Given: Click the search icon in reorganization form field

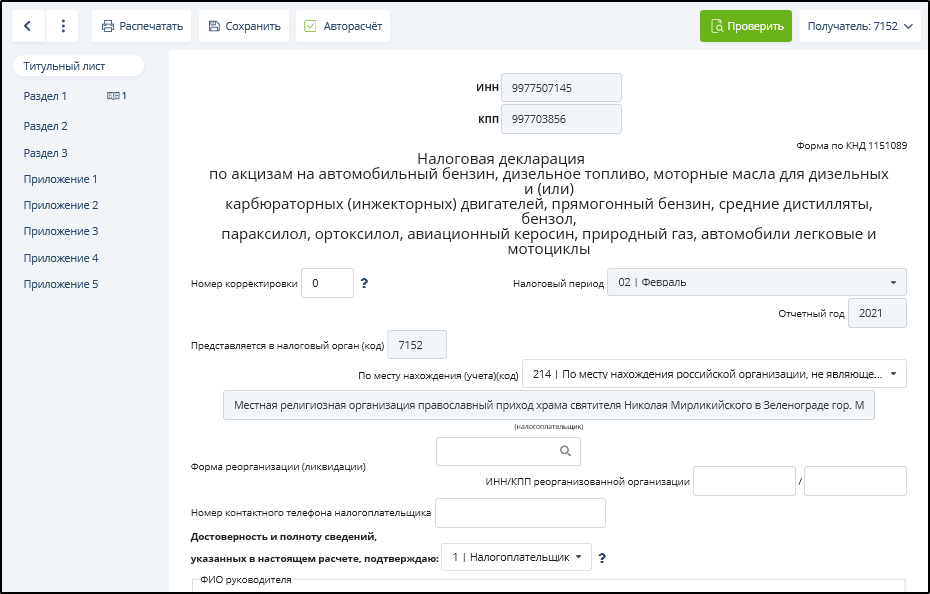Looking at the screenshot, I should coord(566,452).
